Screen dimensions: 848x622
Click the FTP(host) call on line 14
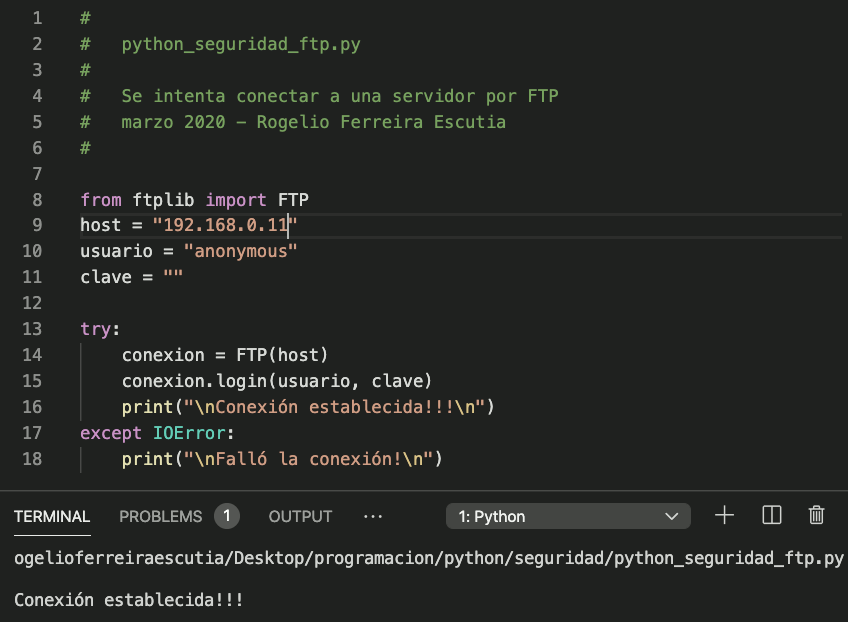pos(282,355)
